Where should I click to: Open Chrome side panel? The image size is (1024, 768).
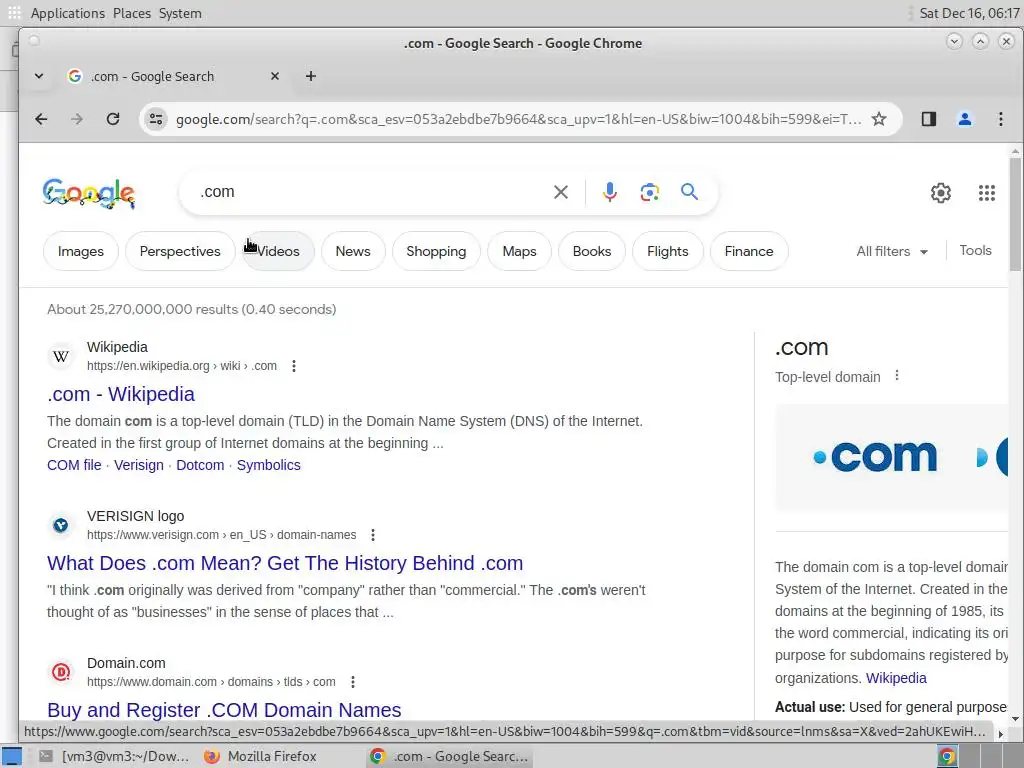click(929, 119)
